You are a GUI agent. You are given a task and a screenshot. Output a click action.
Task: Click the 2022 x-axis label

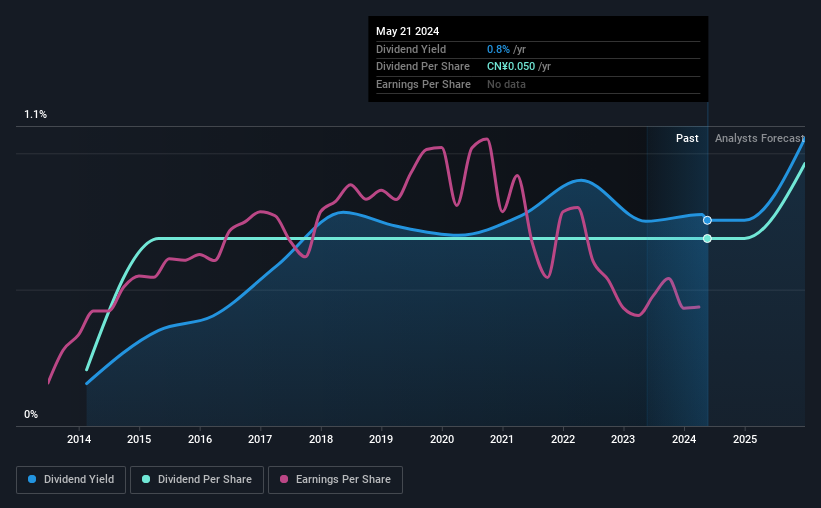tap(563, 439)
